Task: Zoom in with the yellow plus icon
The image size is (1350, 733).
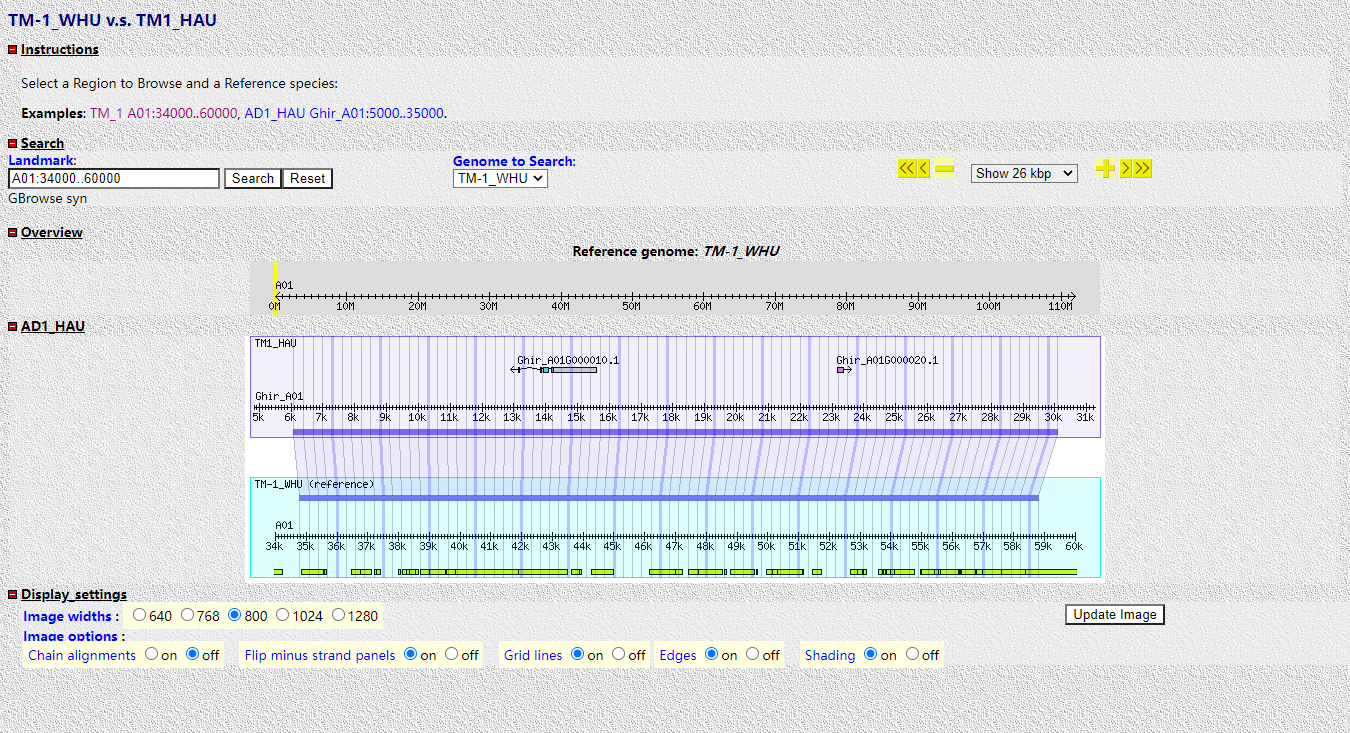Action: [x=1105, y=169]
